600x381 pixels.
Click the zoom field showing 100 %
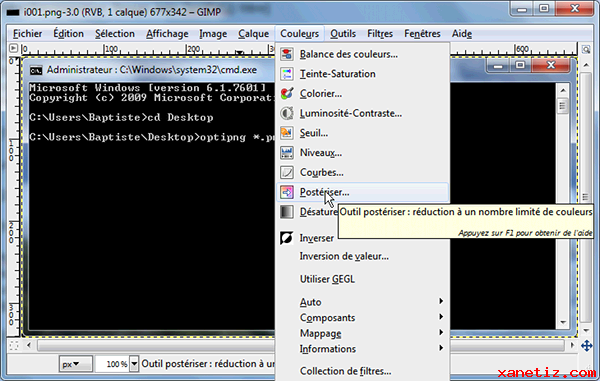click(113, 364)
